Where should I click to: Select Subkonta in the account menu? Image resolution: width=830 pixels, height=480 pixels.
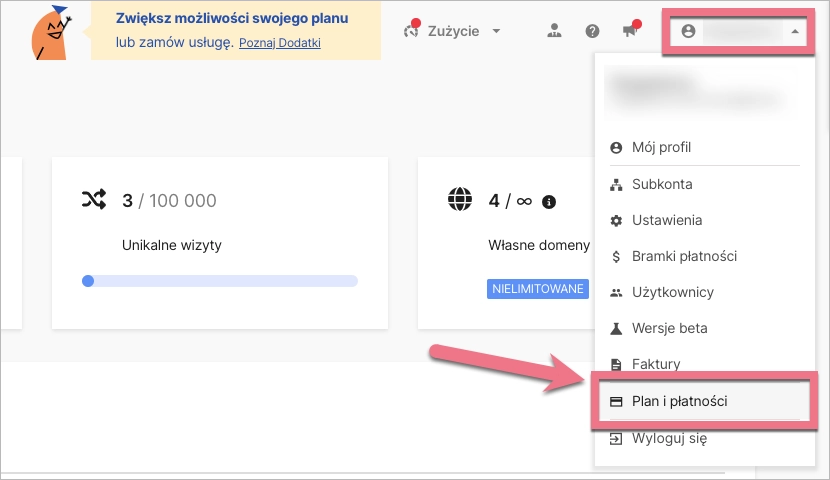click(x=662, y=184)
